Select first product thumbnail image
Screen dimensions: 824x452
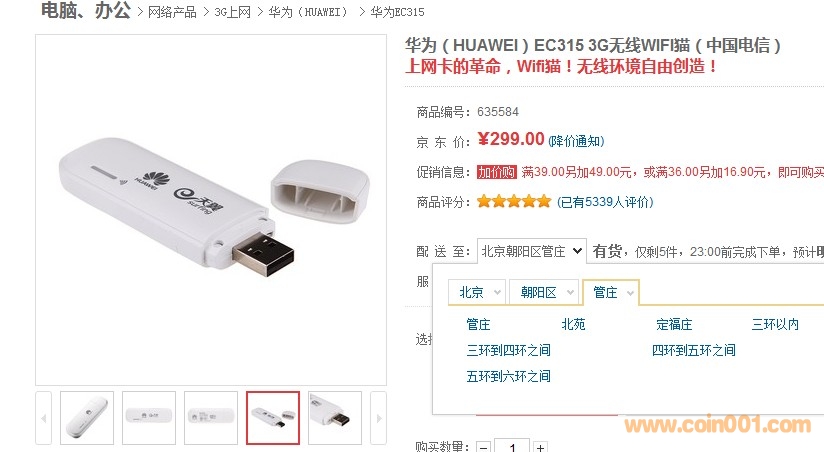pyautogui.click(x=87, y=418)
